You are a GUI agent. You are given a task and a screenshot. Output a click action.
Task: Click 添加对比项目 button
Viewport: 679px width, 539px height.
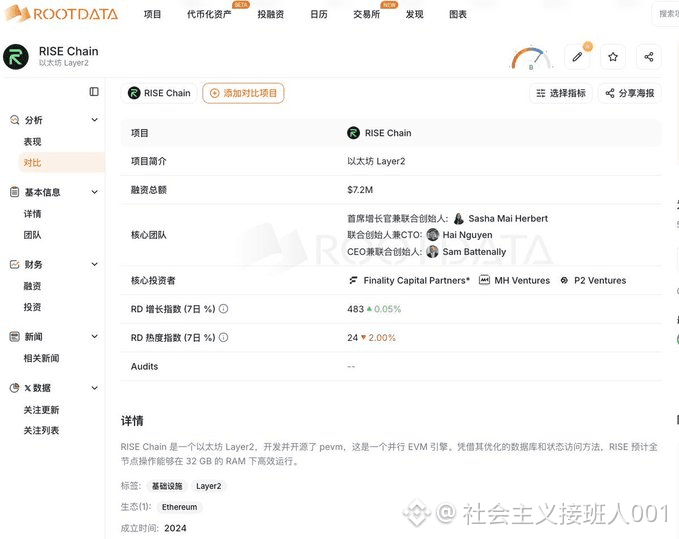pos(243,93)
